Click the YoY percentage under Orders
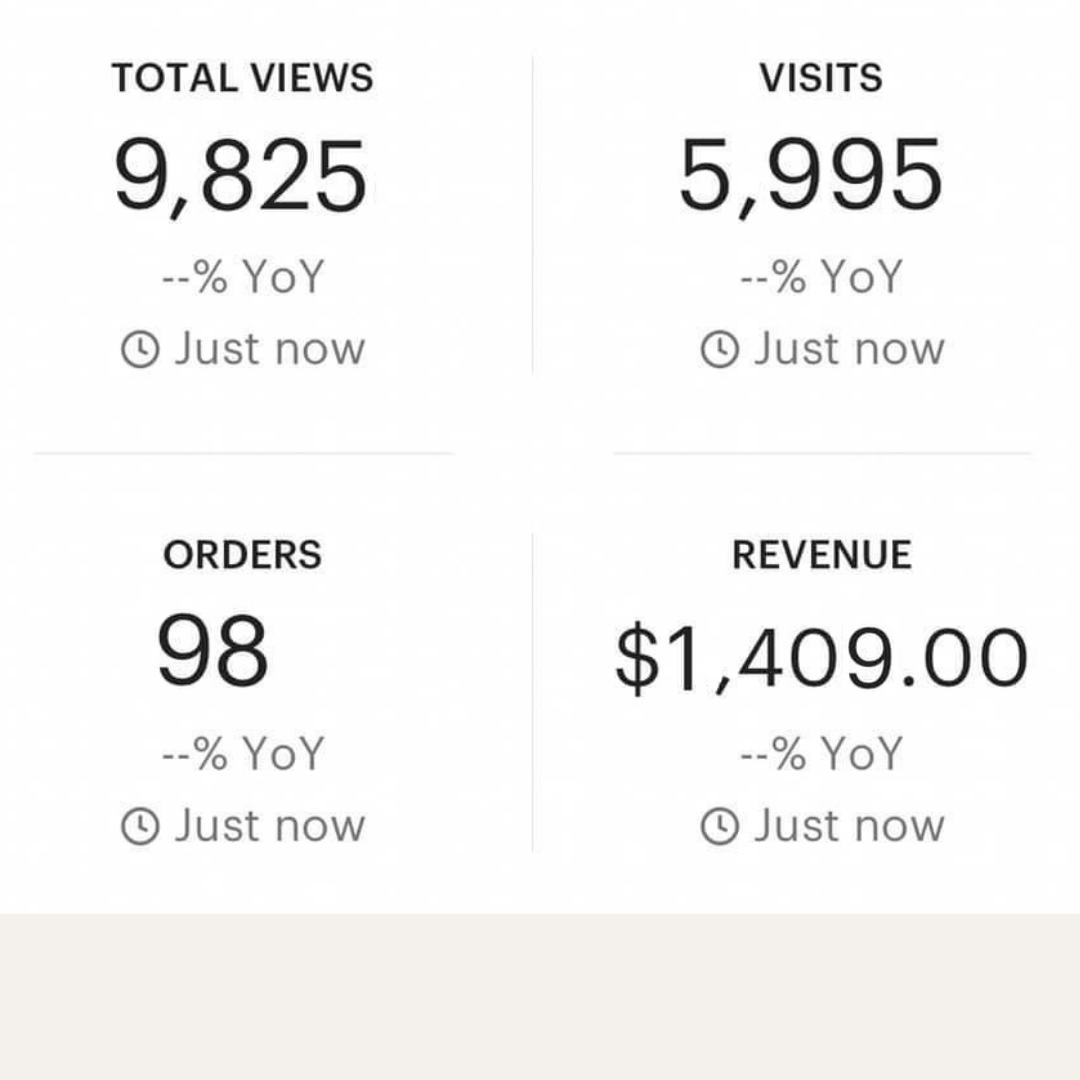1080x1080 pixels. pos(244,753)
